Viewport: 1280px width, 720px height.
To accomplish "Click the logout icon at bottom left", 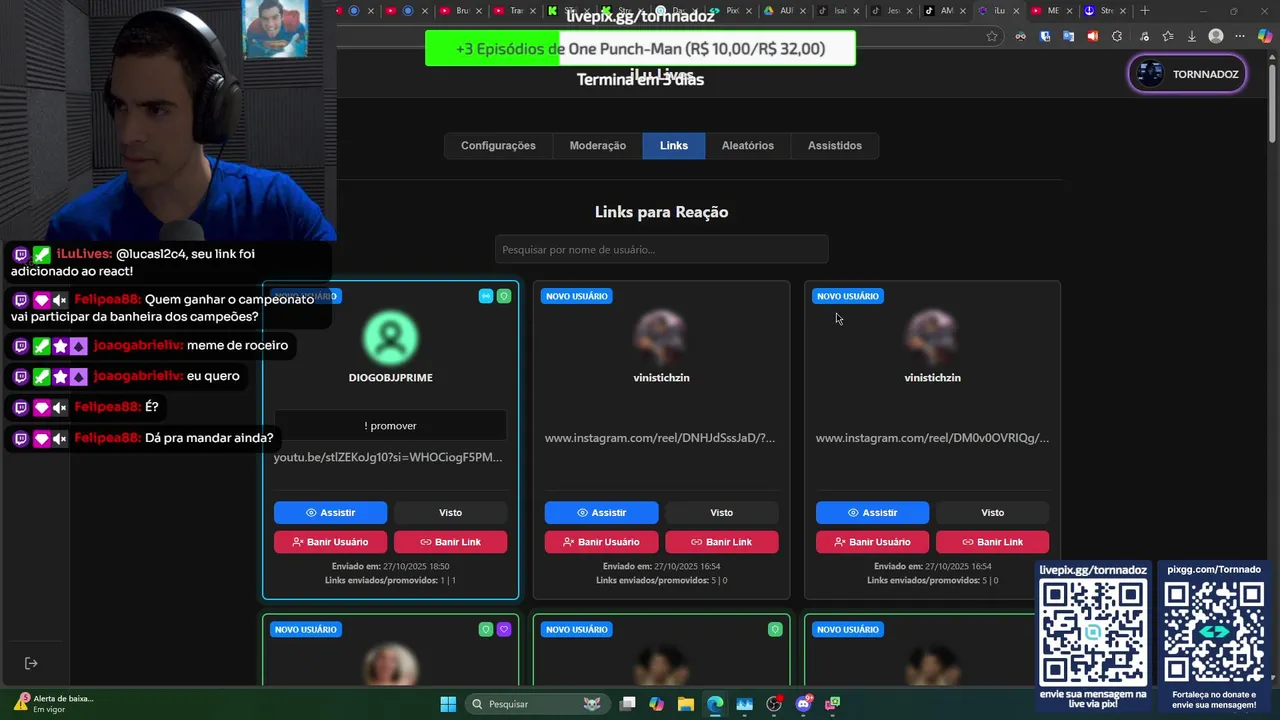I will tap(31, 663).
